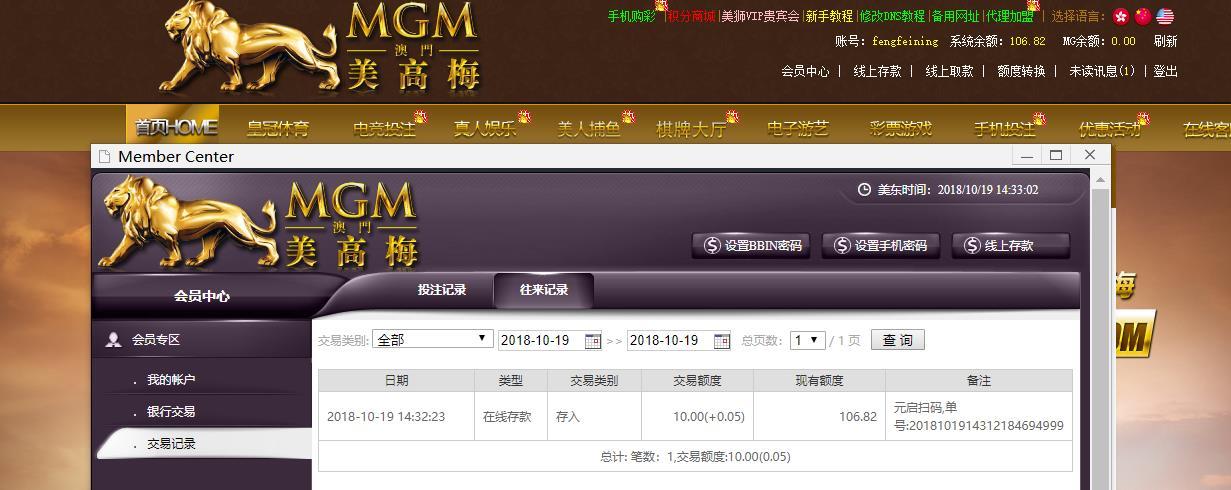Click the 设置BBIN密码 button

click(750, 246)
